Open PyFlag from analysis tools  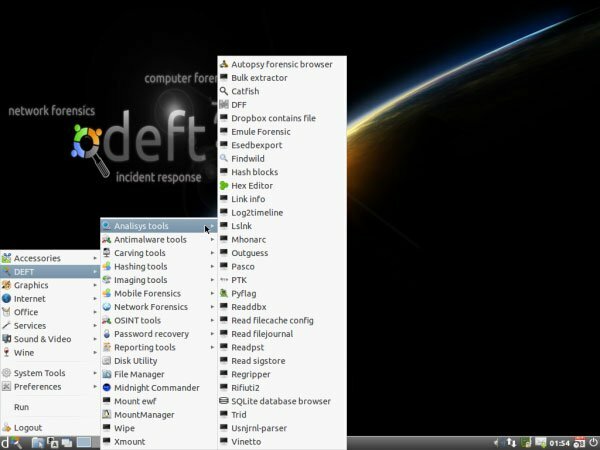pyautogui.click(x=245, y=293)
